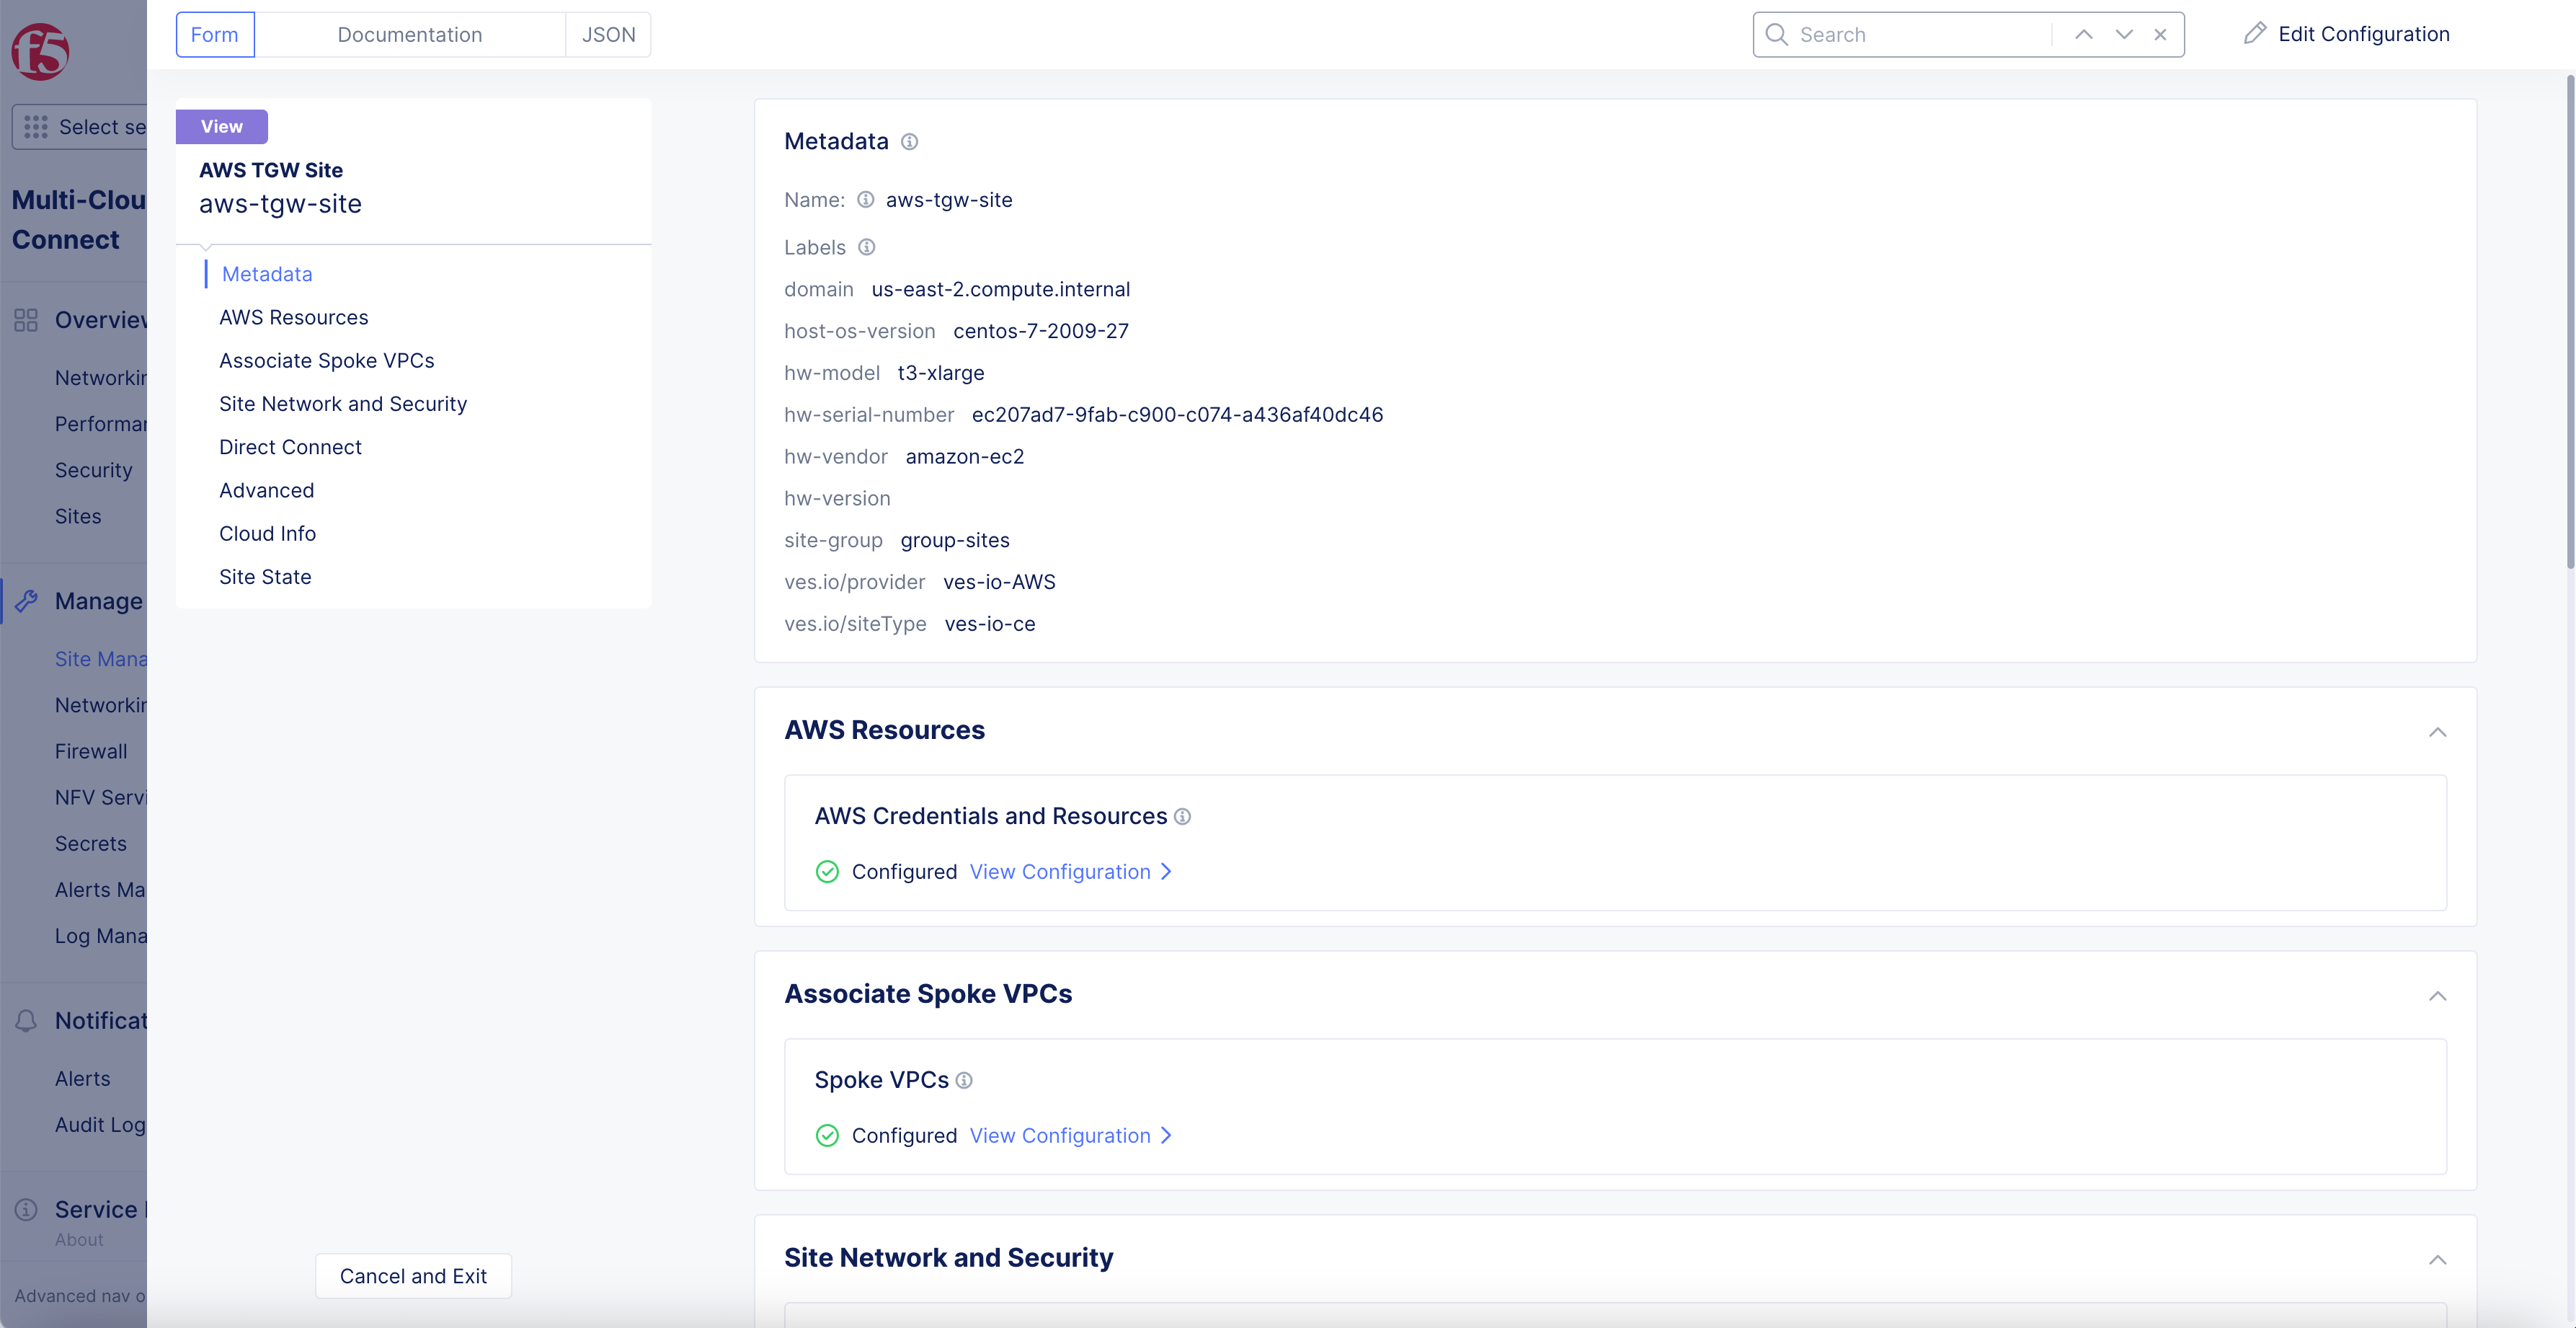
Task: Switch to the Form tab
Action: (215, 35)
